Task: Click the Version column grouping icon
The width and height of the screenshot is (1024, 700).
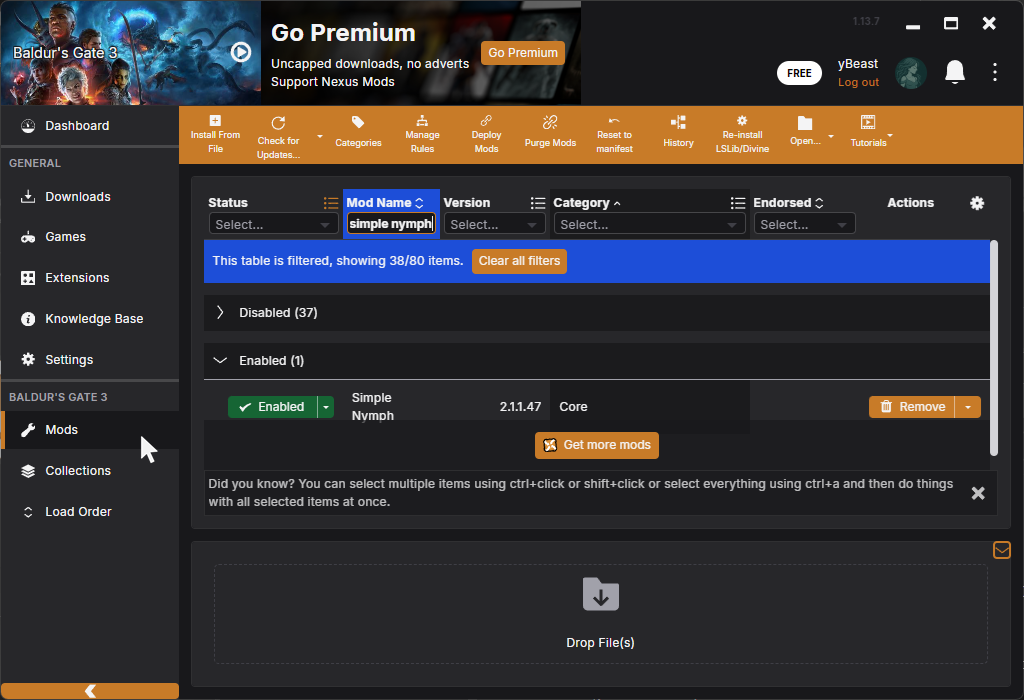Action: point(537,203)
